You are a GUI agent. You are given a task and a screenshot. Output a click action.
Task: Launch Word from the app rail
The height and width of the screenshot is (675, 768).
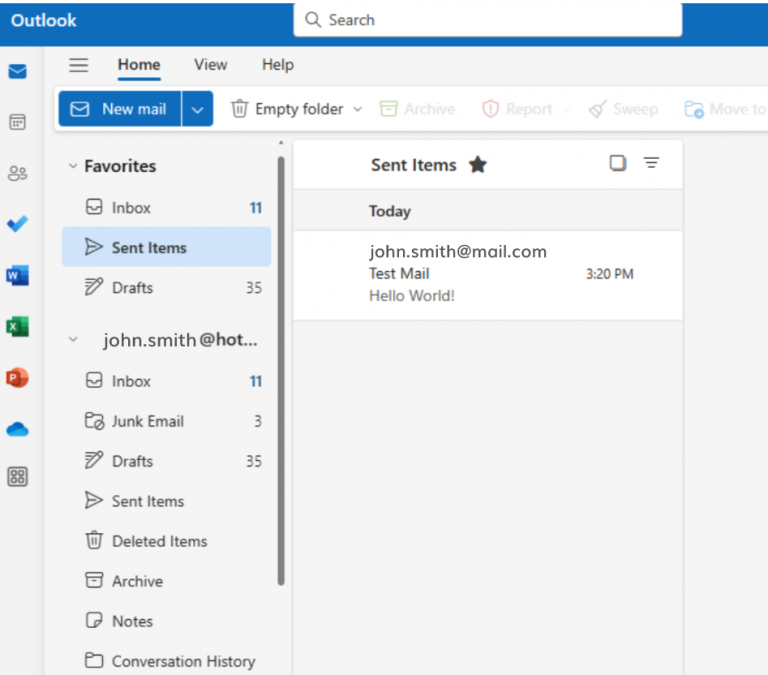tap(17, 275)
